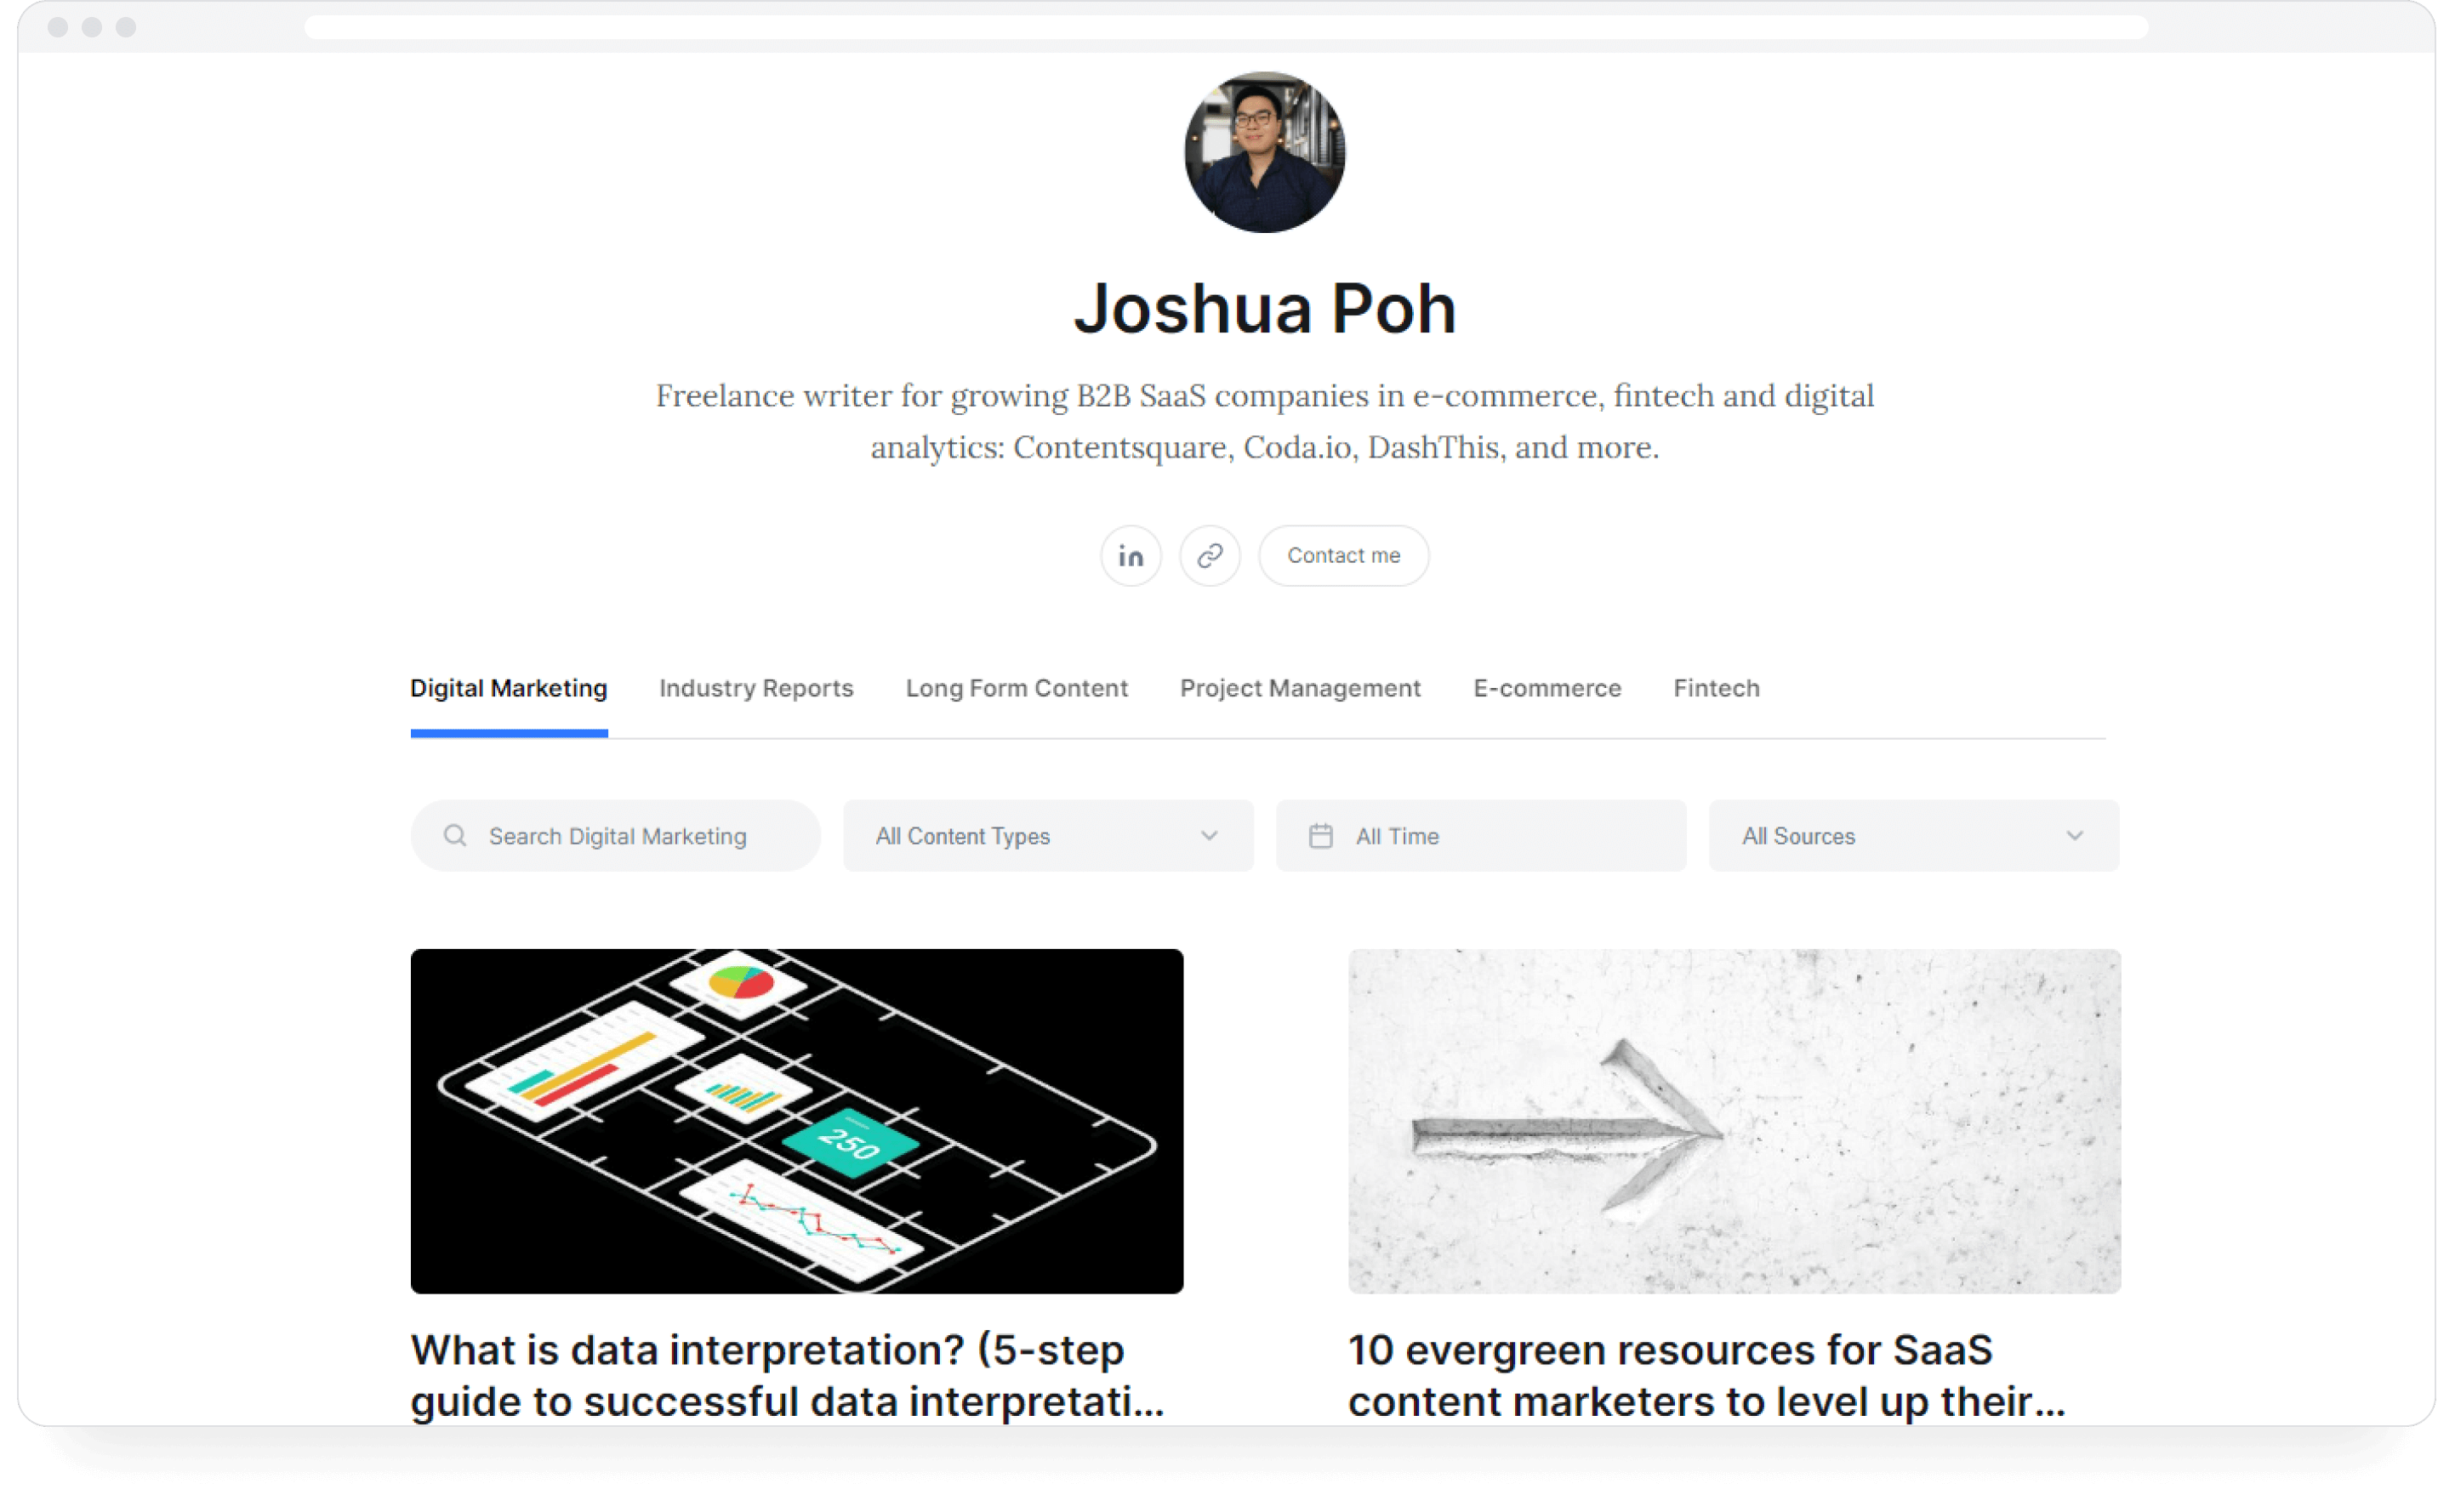This screenshot has width=2438, height=1512.
Task: Select the Project Management tab
Action: click(1300, 688)
